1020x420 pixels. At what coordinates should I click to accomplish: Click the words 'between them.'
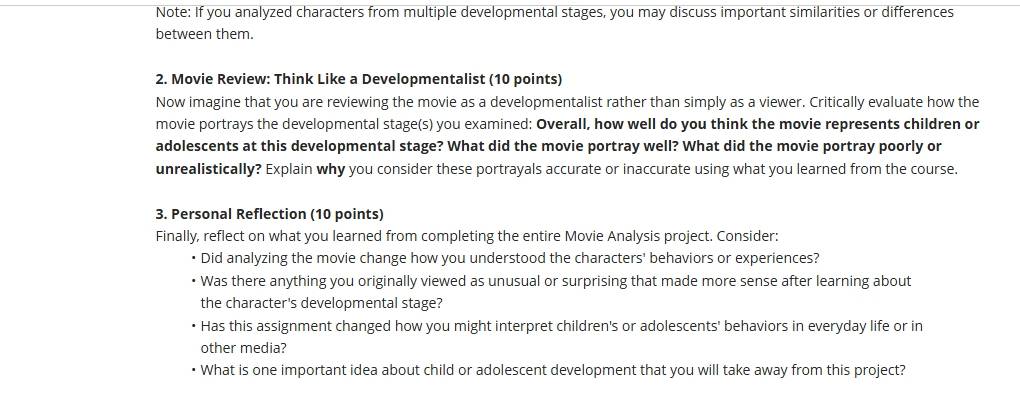click(204, 34)
